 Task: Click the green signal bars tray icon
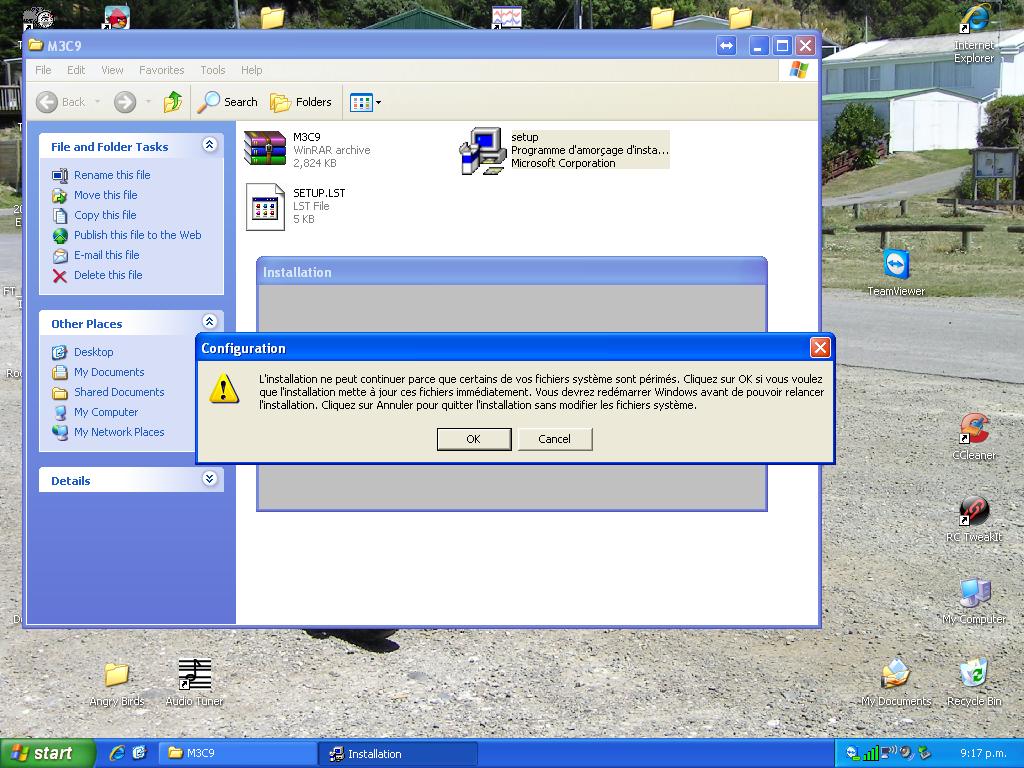871,753
